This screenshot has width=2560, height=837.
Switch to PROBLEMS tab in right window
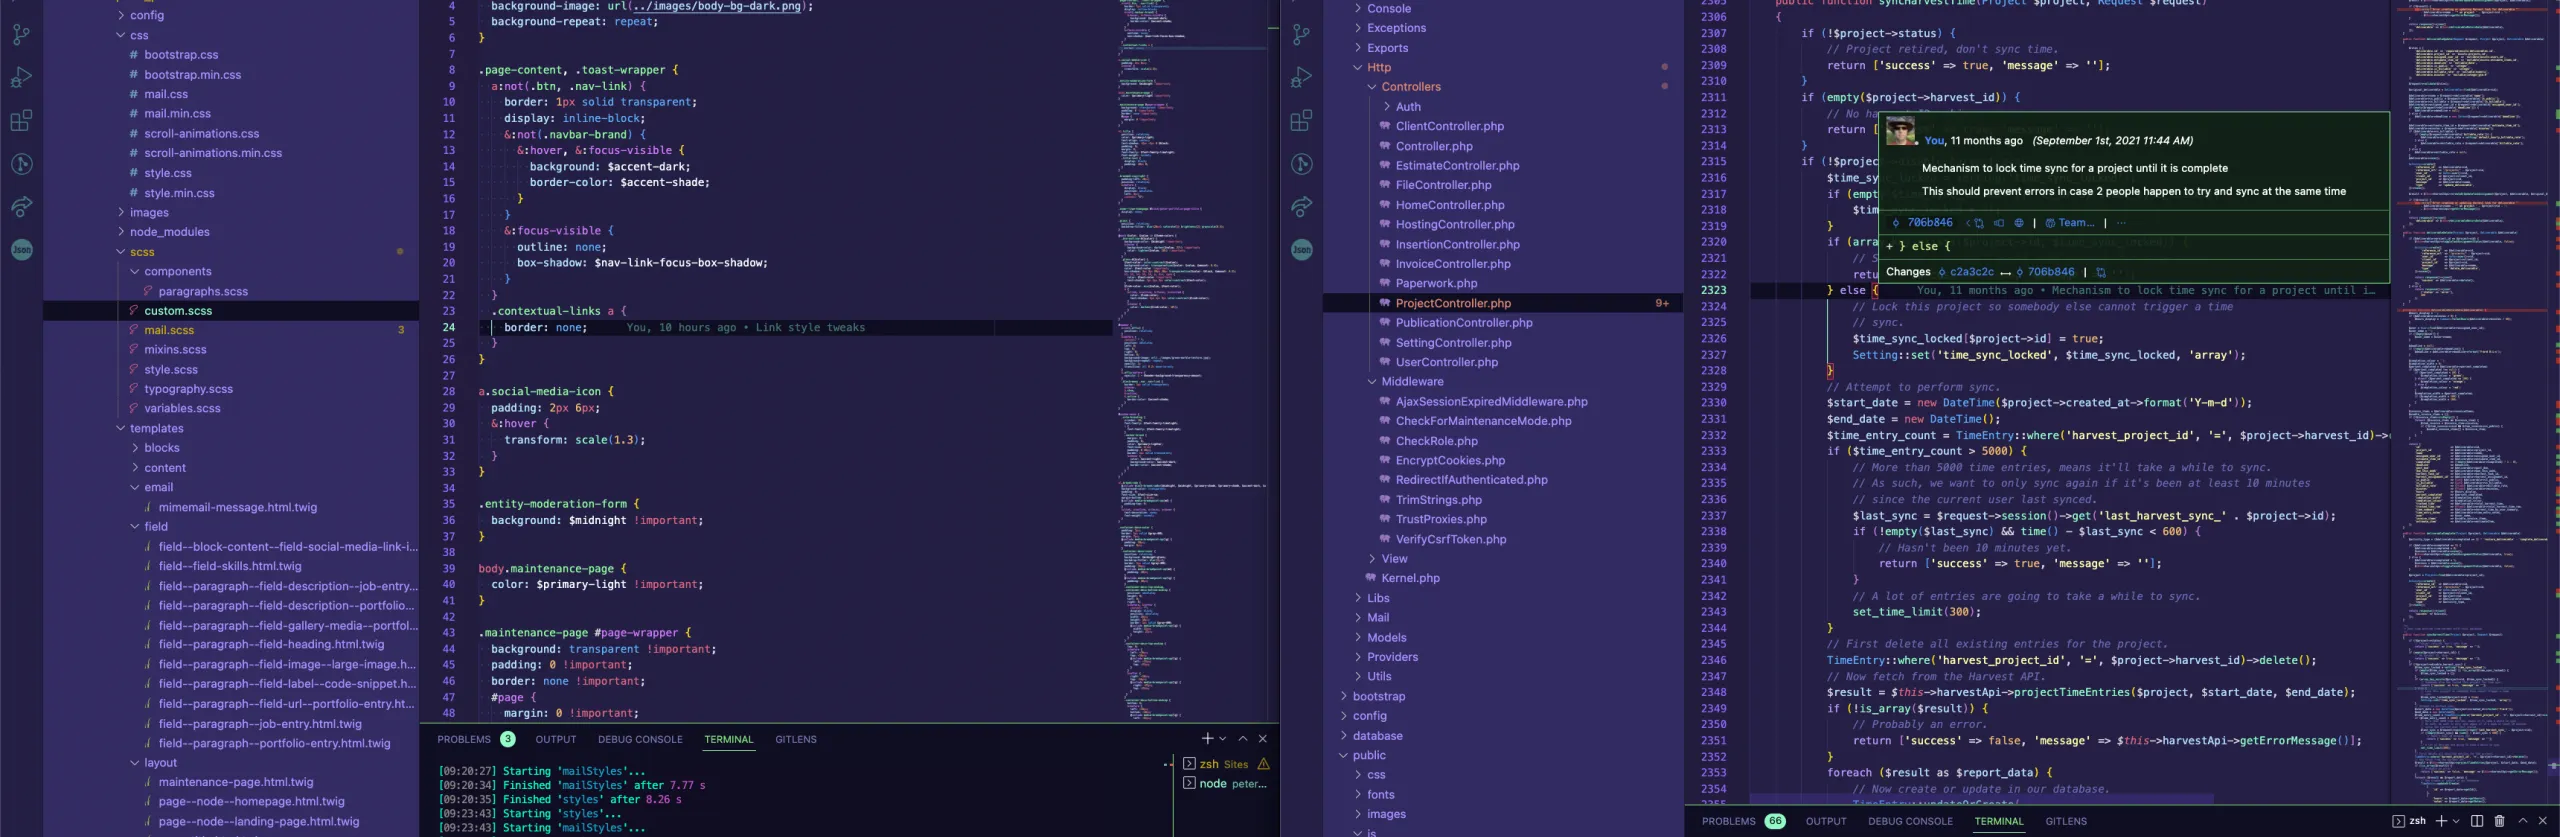click(x=1728, y=821)
